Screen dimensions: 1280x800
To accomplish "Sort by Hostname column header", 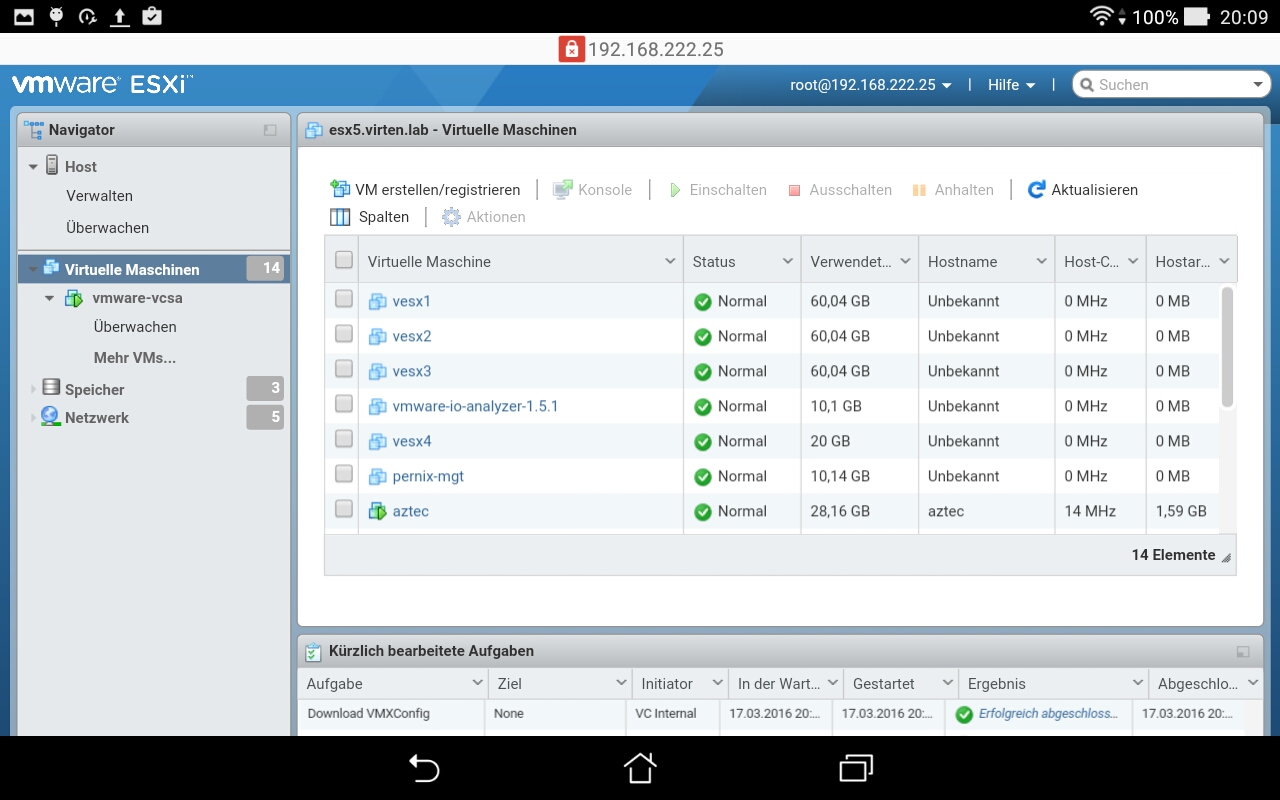I will [962, 261].
